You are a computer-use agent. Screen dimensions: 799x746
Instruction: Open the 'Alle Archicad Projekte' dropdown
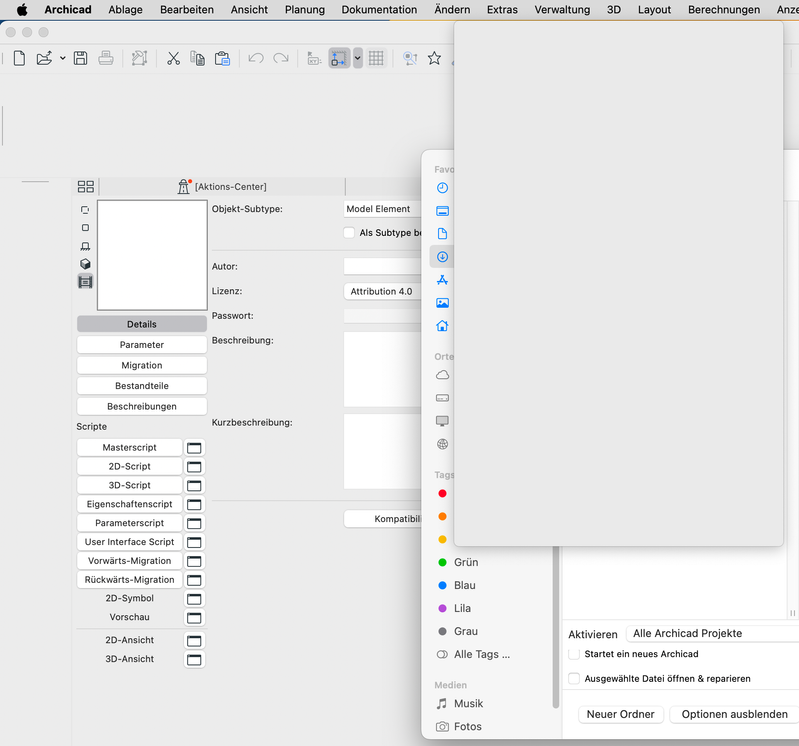[712, 633]
